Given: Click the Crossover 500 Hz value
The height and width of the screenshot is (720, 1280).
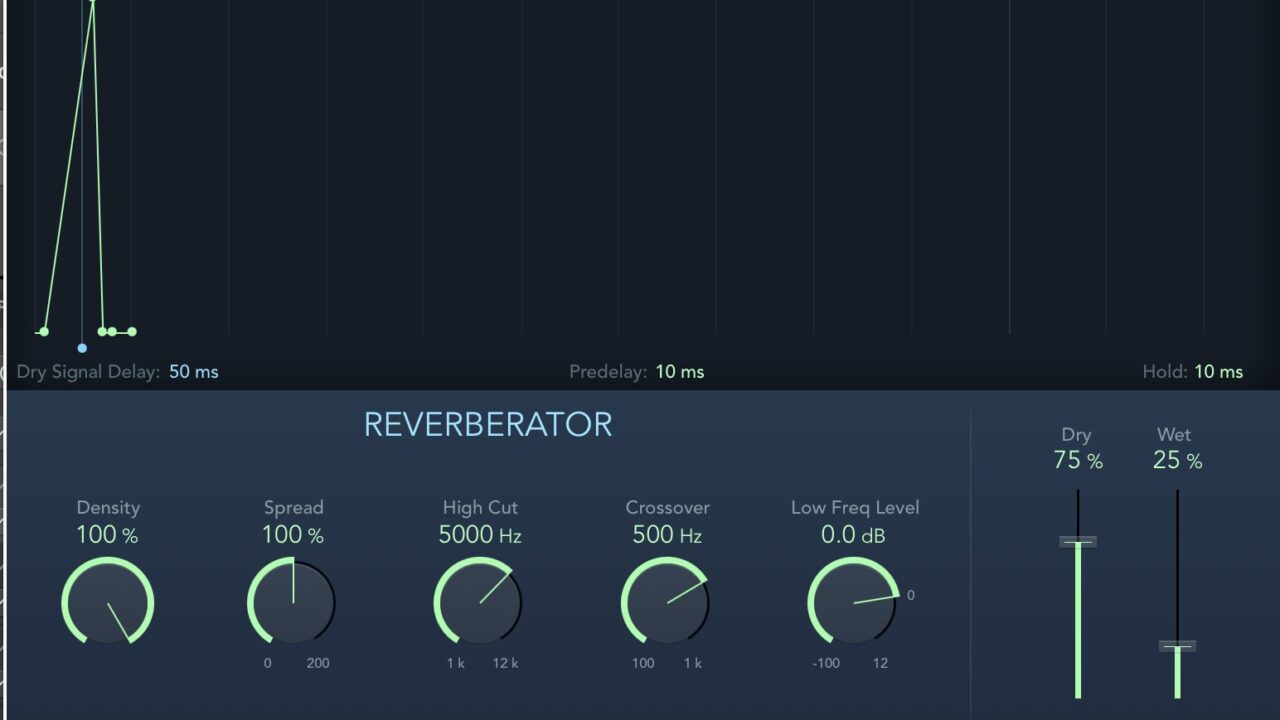Looking at the screenshot, I should point(667,535).
